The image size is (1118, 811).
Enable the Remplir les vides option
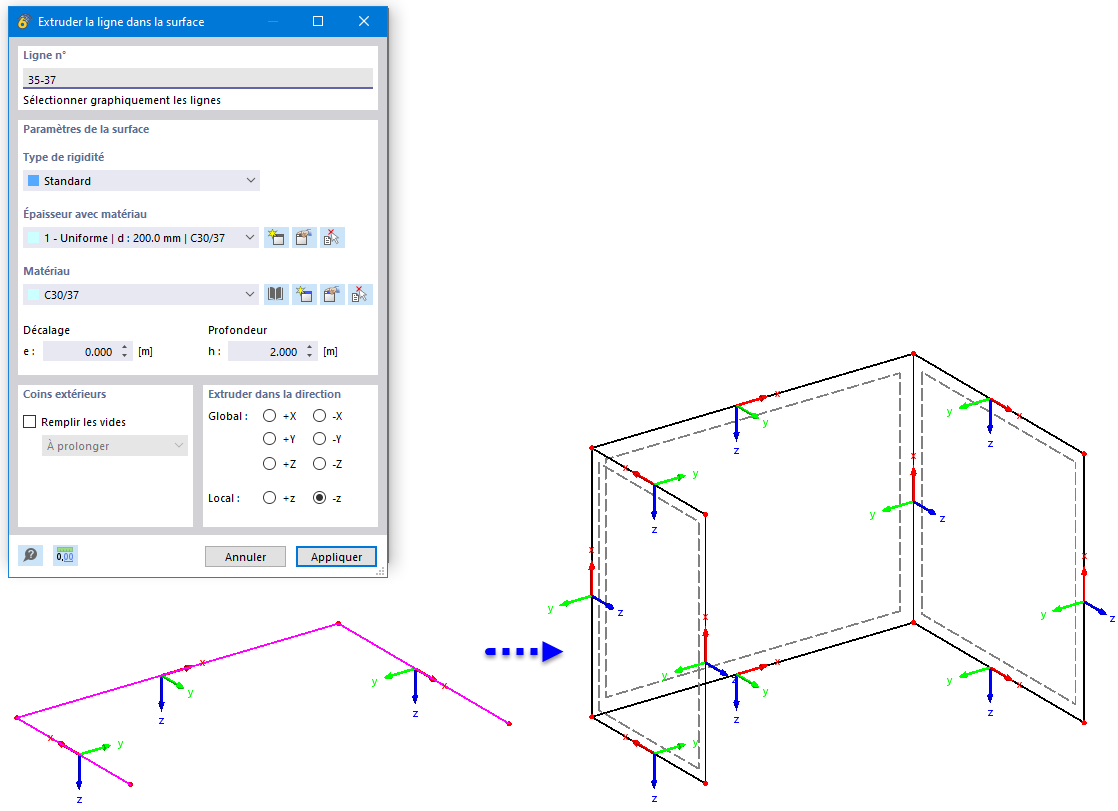[29, 421]
